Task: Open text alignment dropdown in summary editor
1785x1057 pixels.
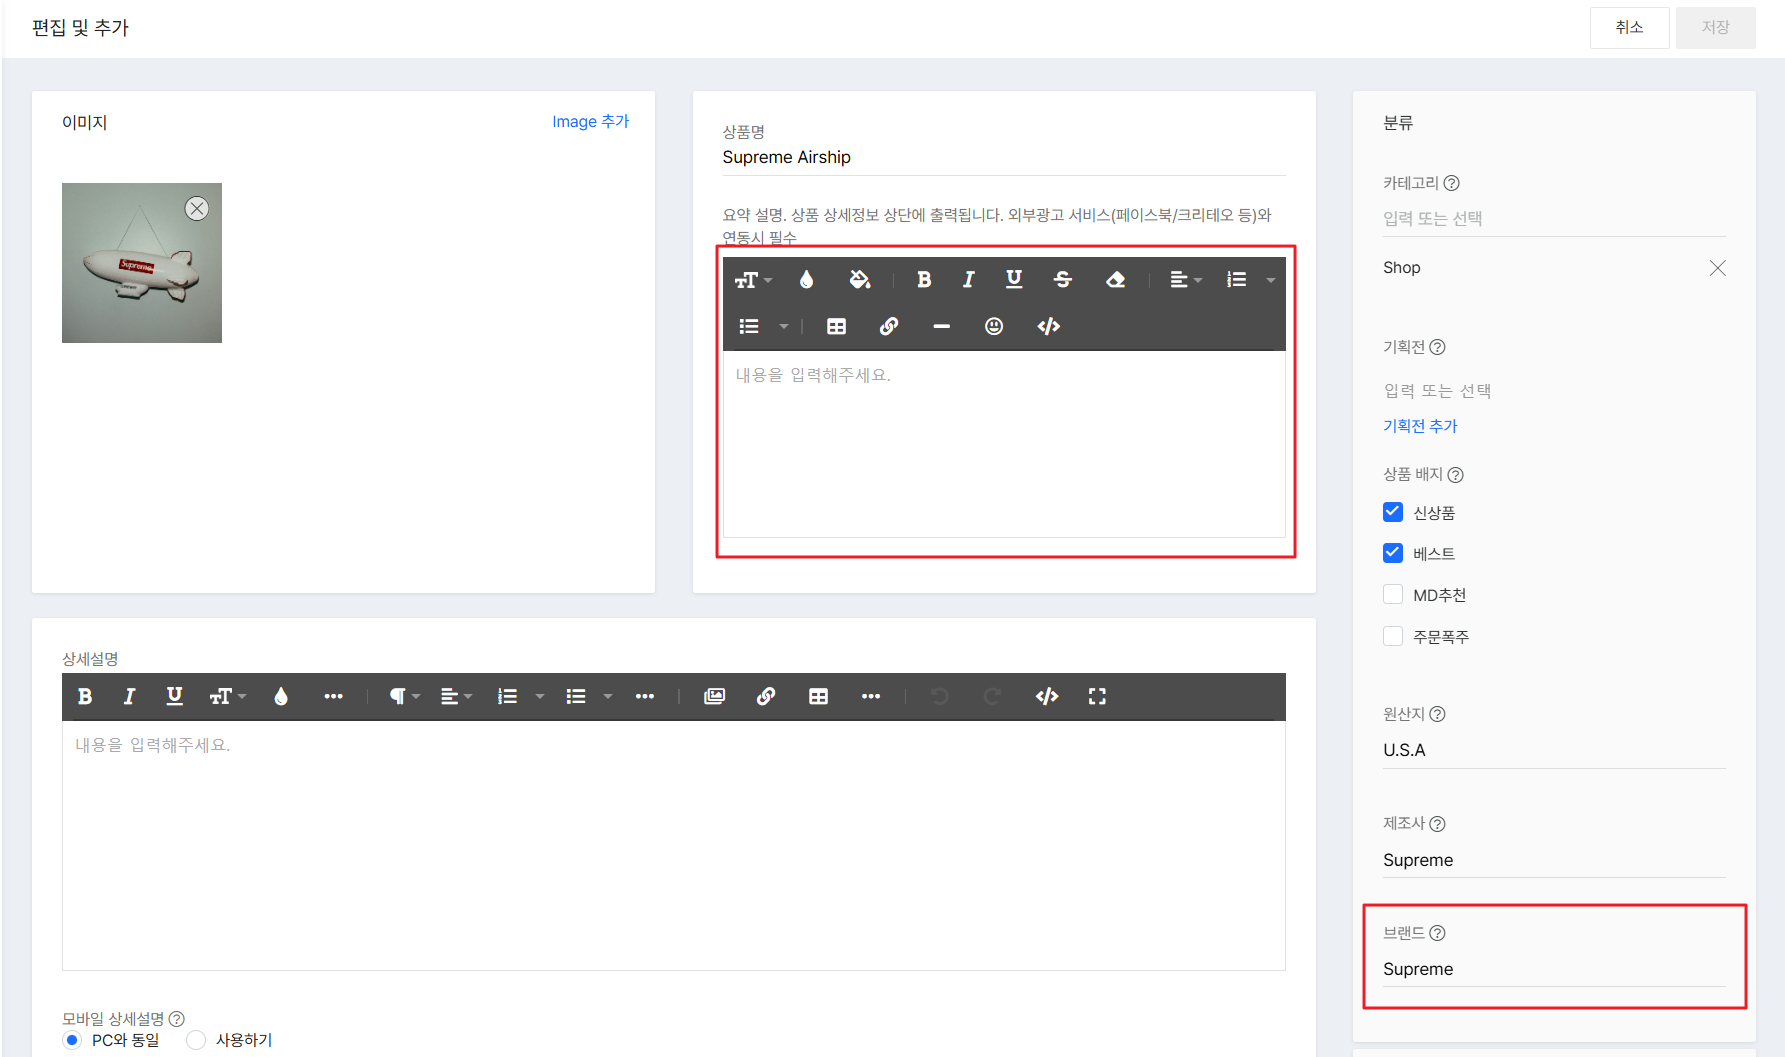Action: pos(1186,280)
